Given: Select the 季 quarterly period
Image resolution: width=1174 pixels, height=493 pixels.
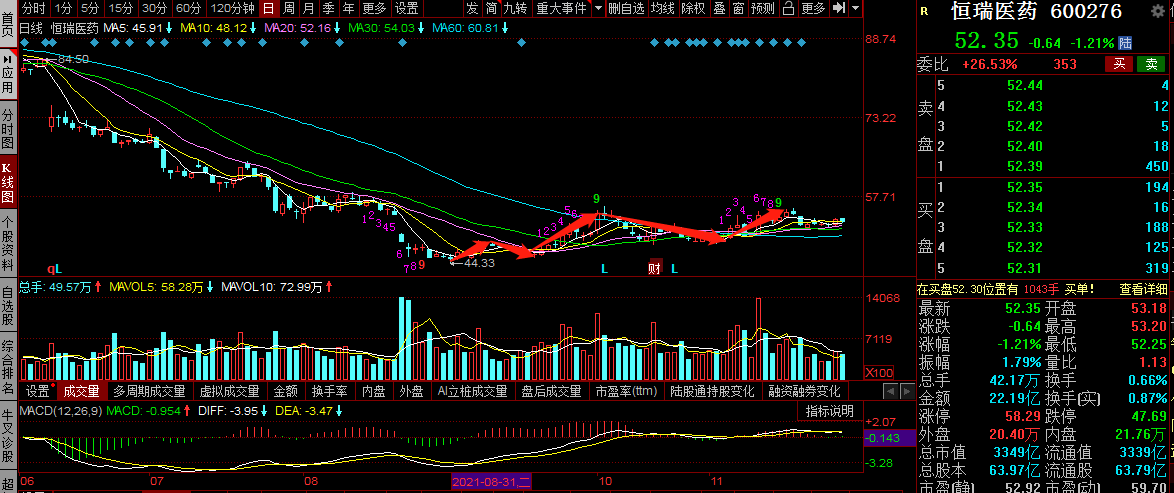Looking at the screenshot, I should point(329,8).
